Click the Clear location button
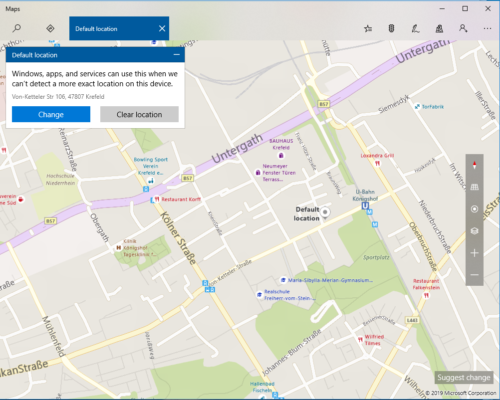The width and height of the screenshot is (500, 400). click(x=139, y=114)
